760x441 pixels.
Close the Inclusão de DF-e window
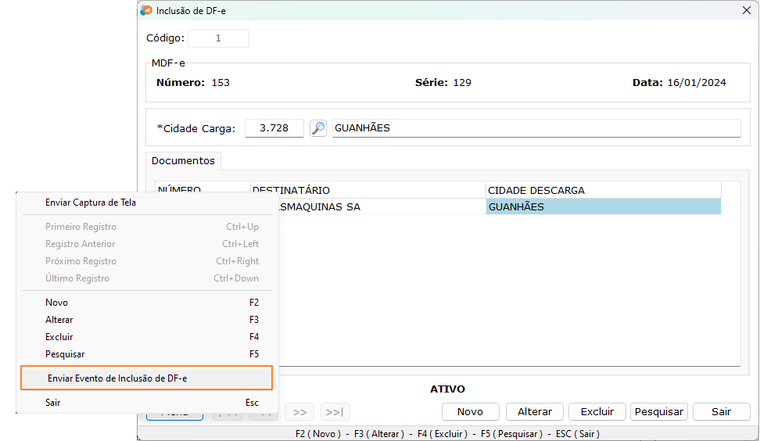click(x=746, y=10)
